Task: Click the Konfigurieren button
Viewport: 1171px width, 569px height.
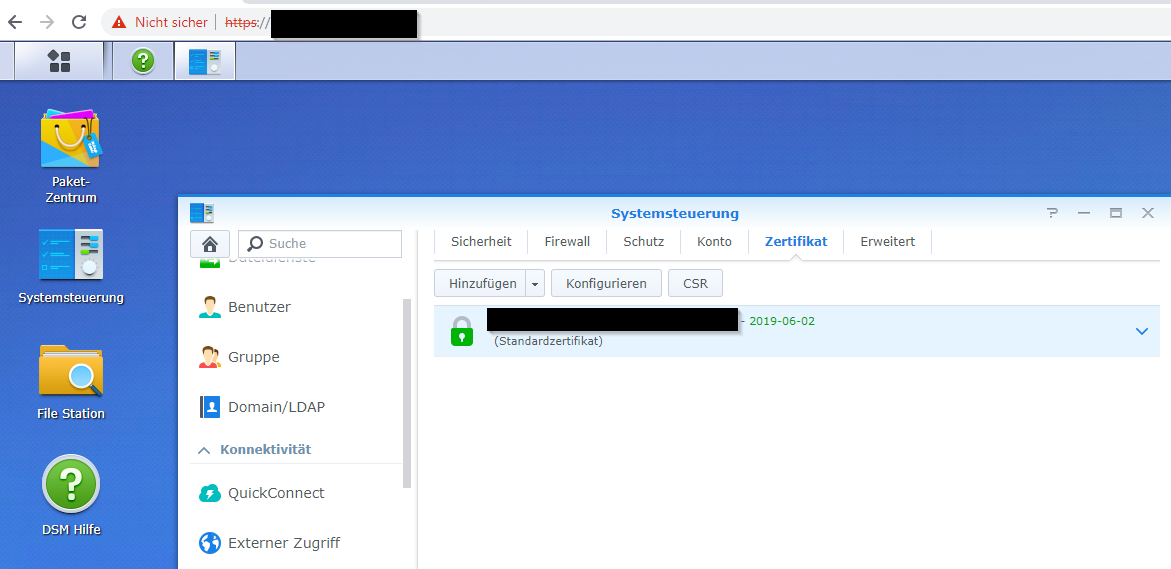Action: [x=606, y=284]
